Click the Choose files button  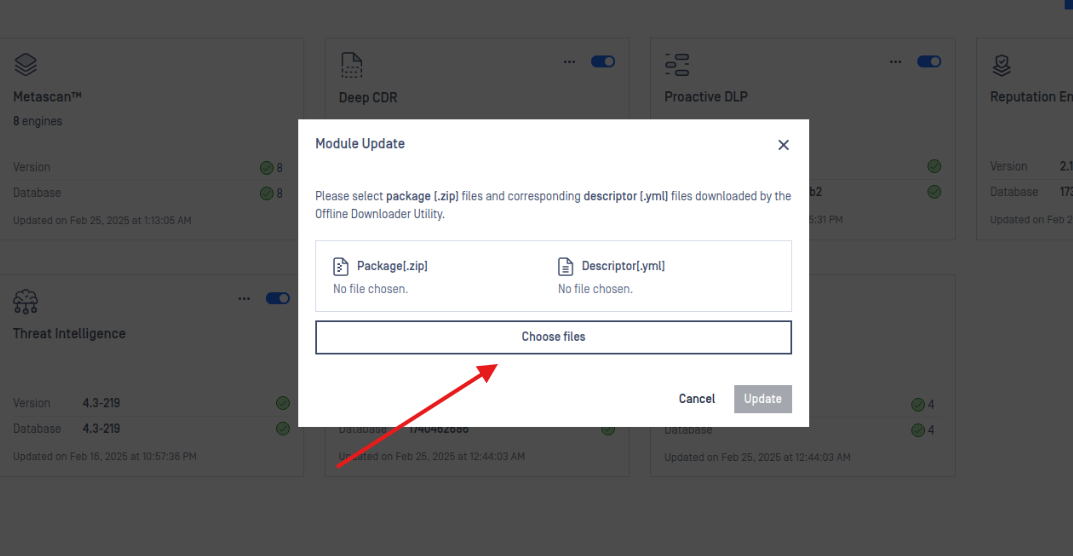coord(553,337)
